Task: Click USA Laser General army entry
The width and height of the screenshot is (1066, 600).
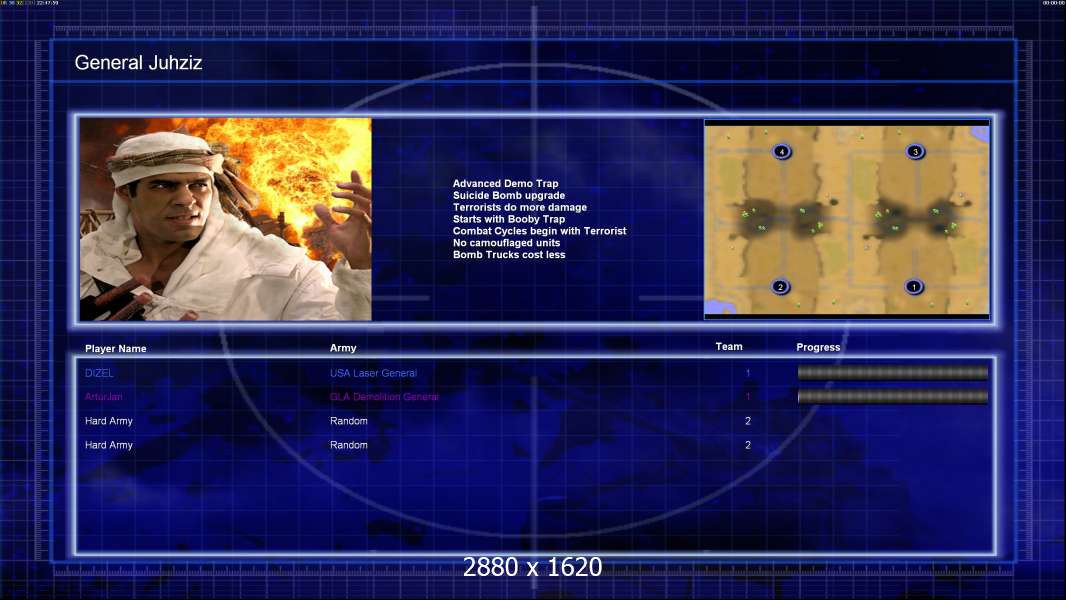Action: (x=373, y=373)
